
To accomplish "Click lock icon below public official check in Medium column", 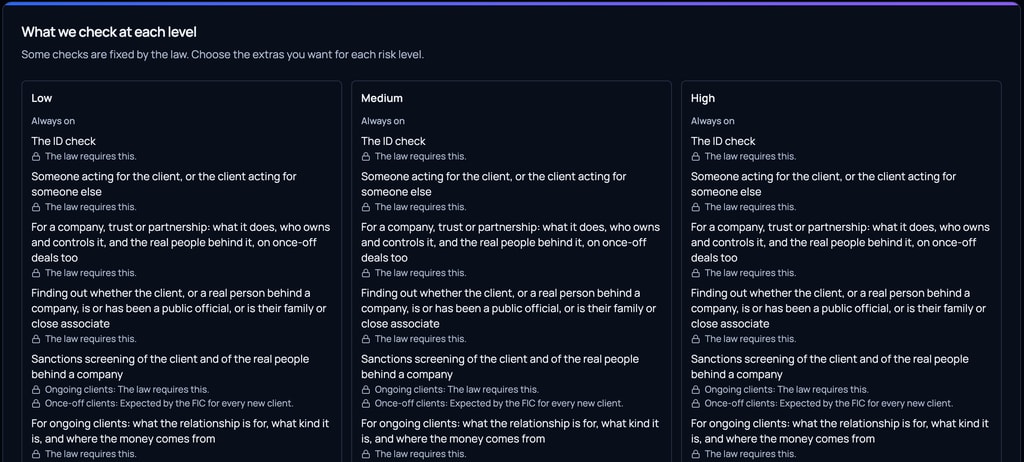I will pyautogui.click(x=366, y=339).
